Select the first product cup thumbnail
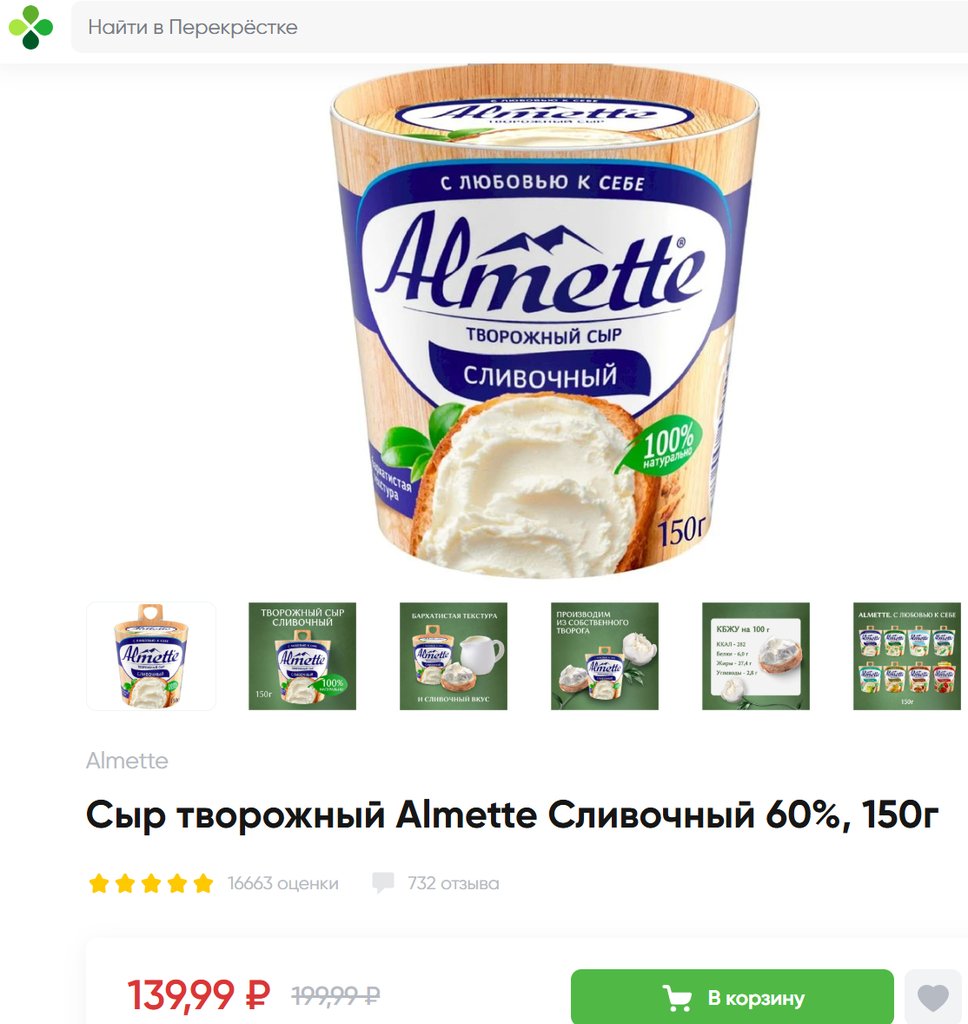 click(x=151, y=656)
